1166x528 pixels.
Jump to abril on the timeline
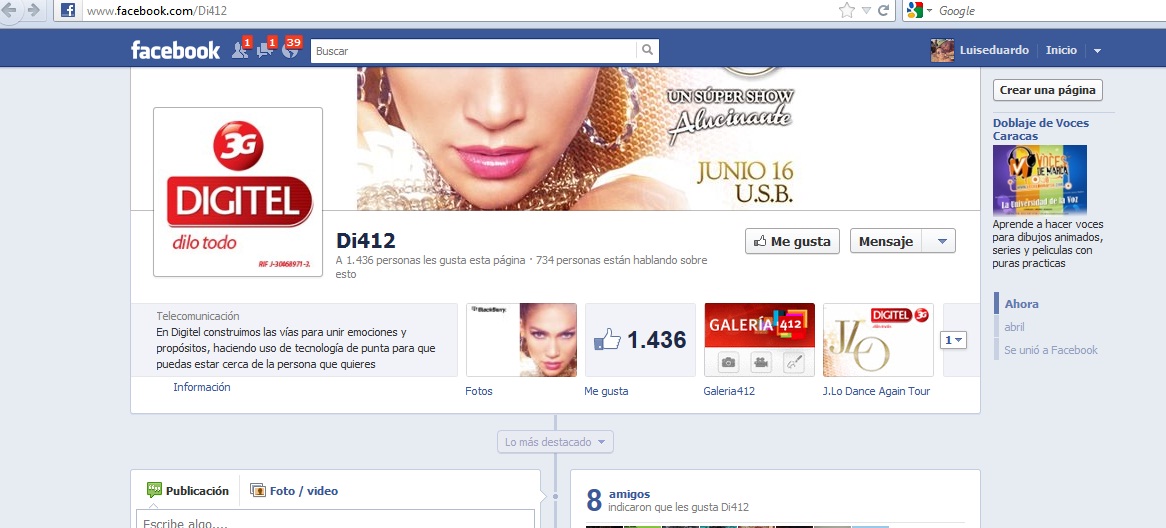pyautogui.click(x=1014, y=327)
